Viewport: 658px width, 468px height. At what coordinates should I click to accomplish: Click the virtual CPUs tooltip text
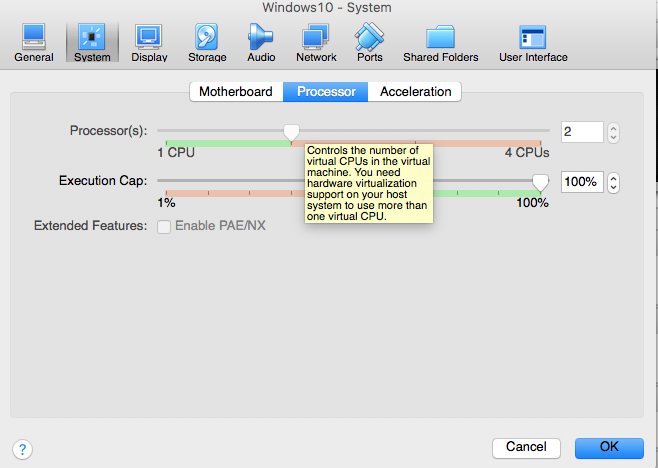pyautogui.click(x=368, y=183)
